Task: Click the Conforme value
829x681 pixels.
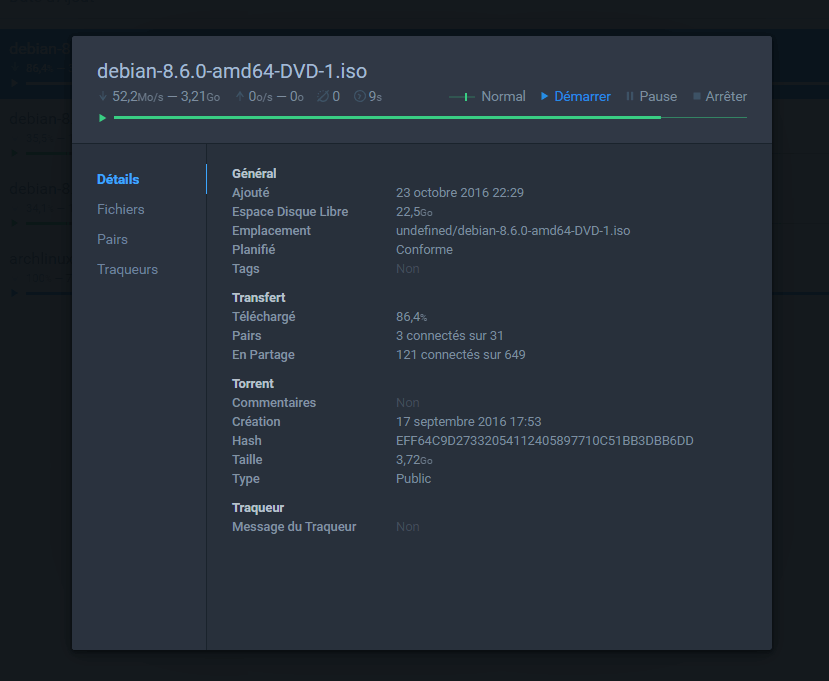Action: (x=424, y=250)
